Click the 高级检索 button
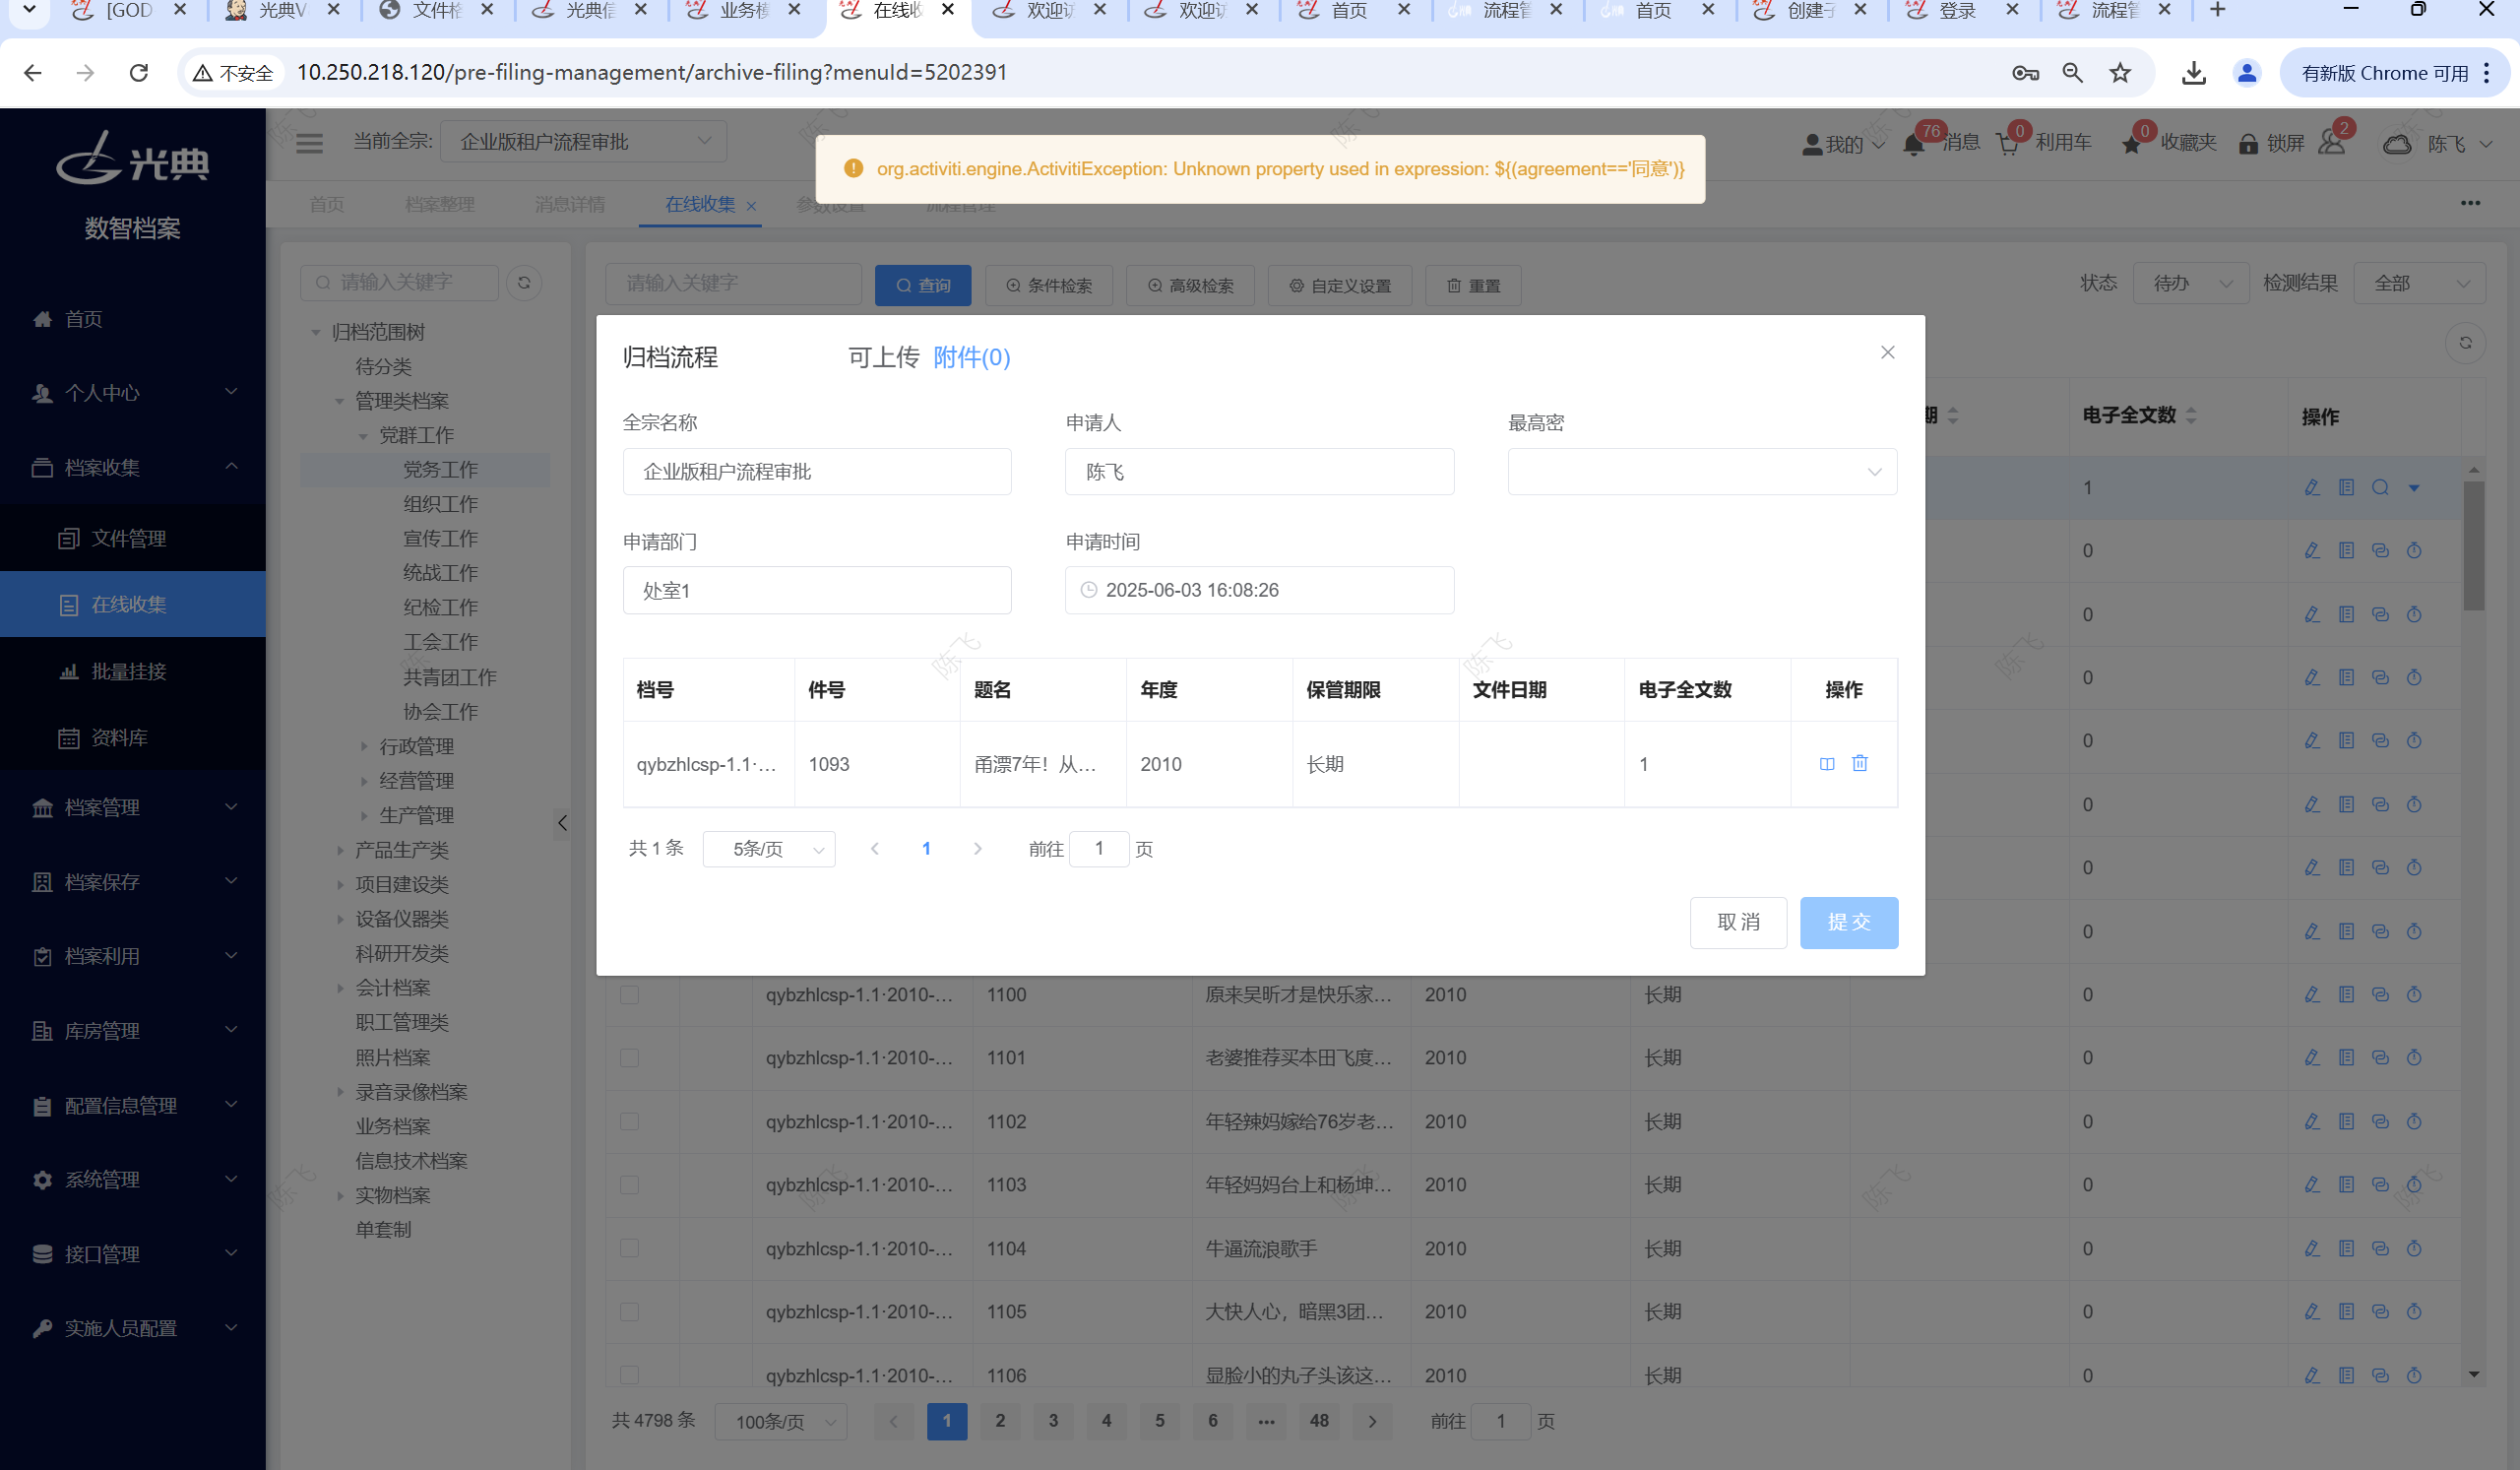The width and height of the screenshot is (2520, 1470). coord(1189,285)
